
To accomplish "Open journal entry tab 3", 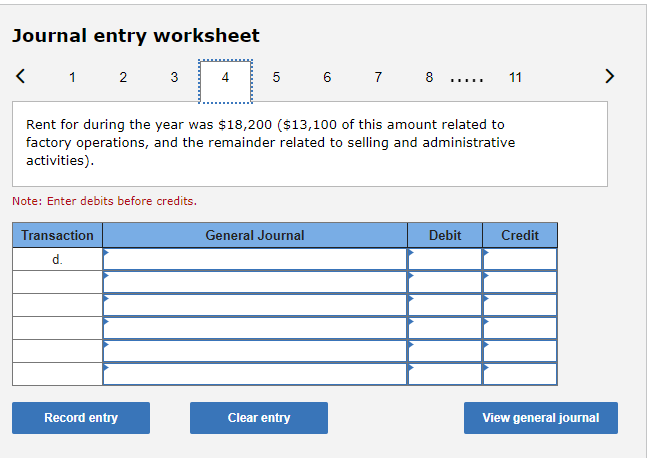I will (x=174, y=77).
